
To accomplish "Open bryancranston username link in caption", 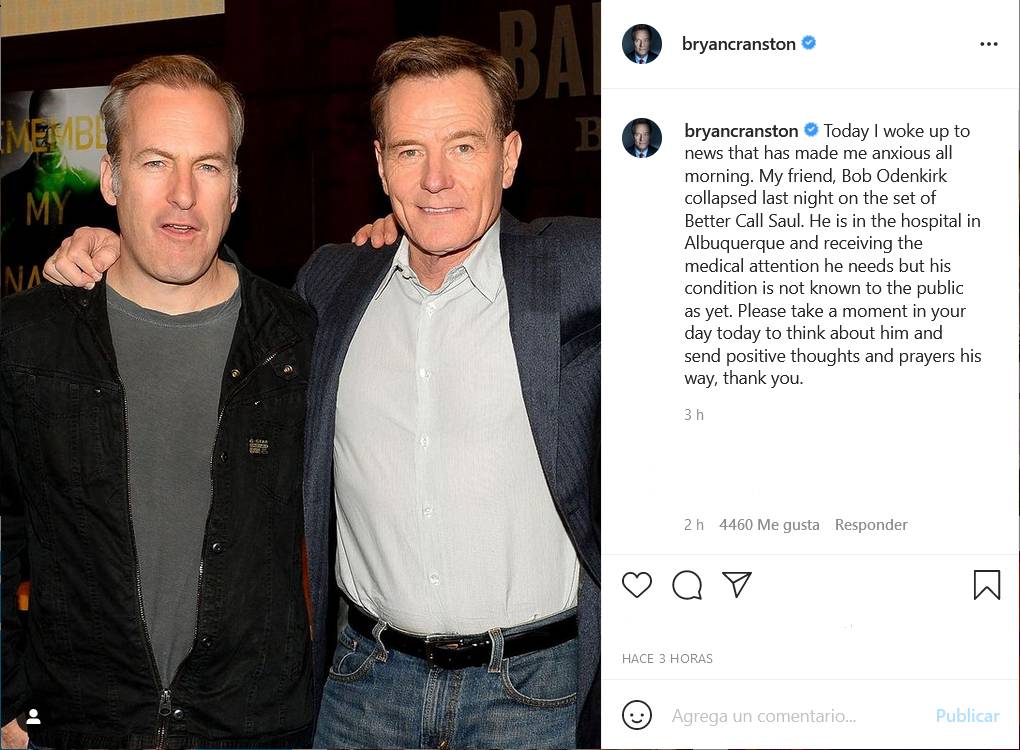I will point(741,131).
